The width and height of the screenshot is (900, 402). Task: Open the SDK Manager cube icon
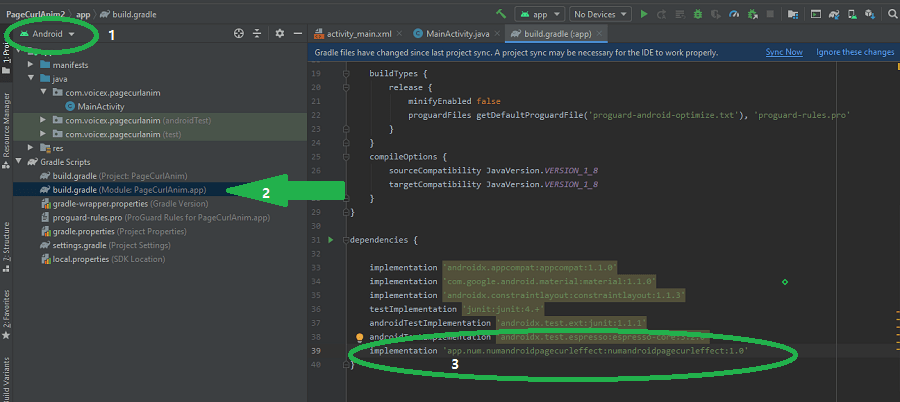coord(870,14)
